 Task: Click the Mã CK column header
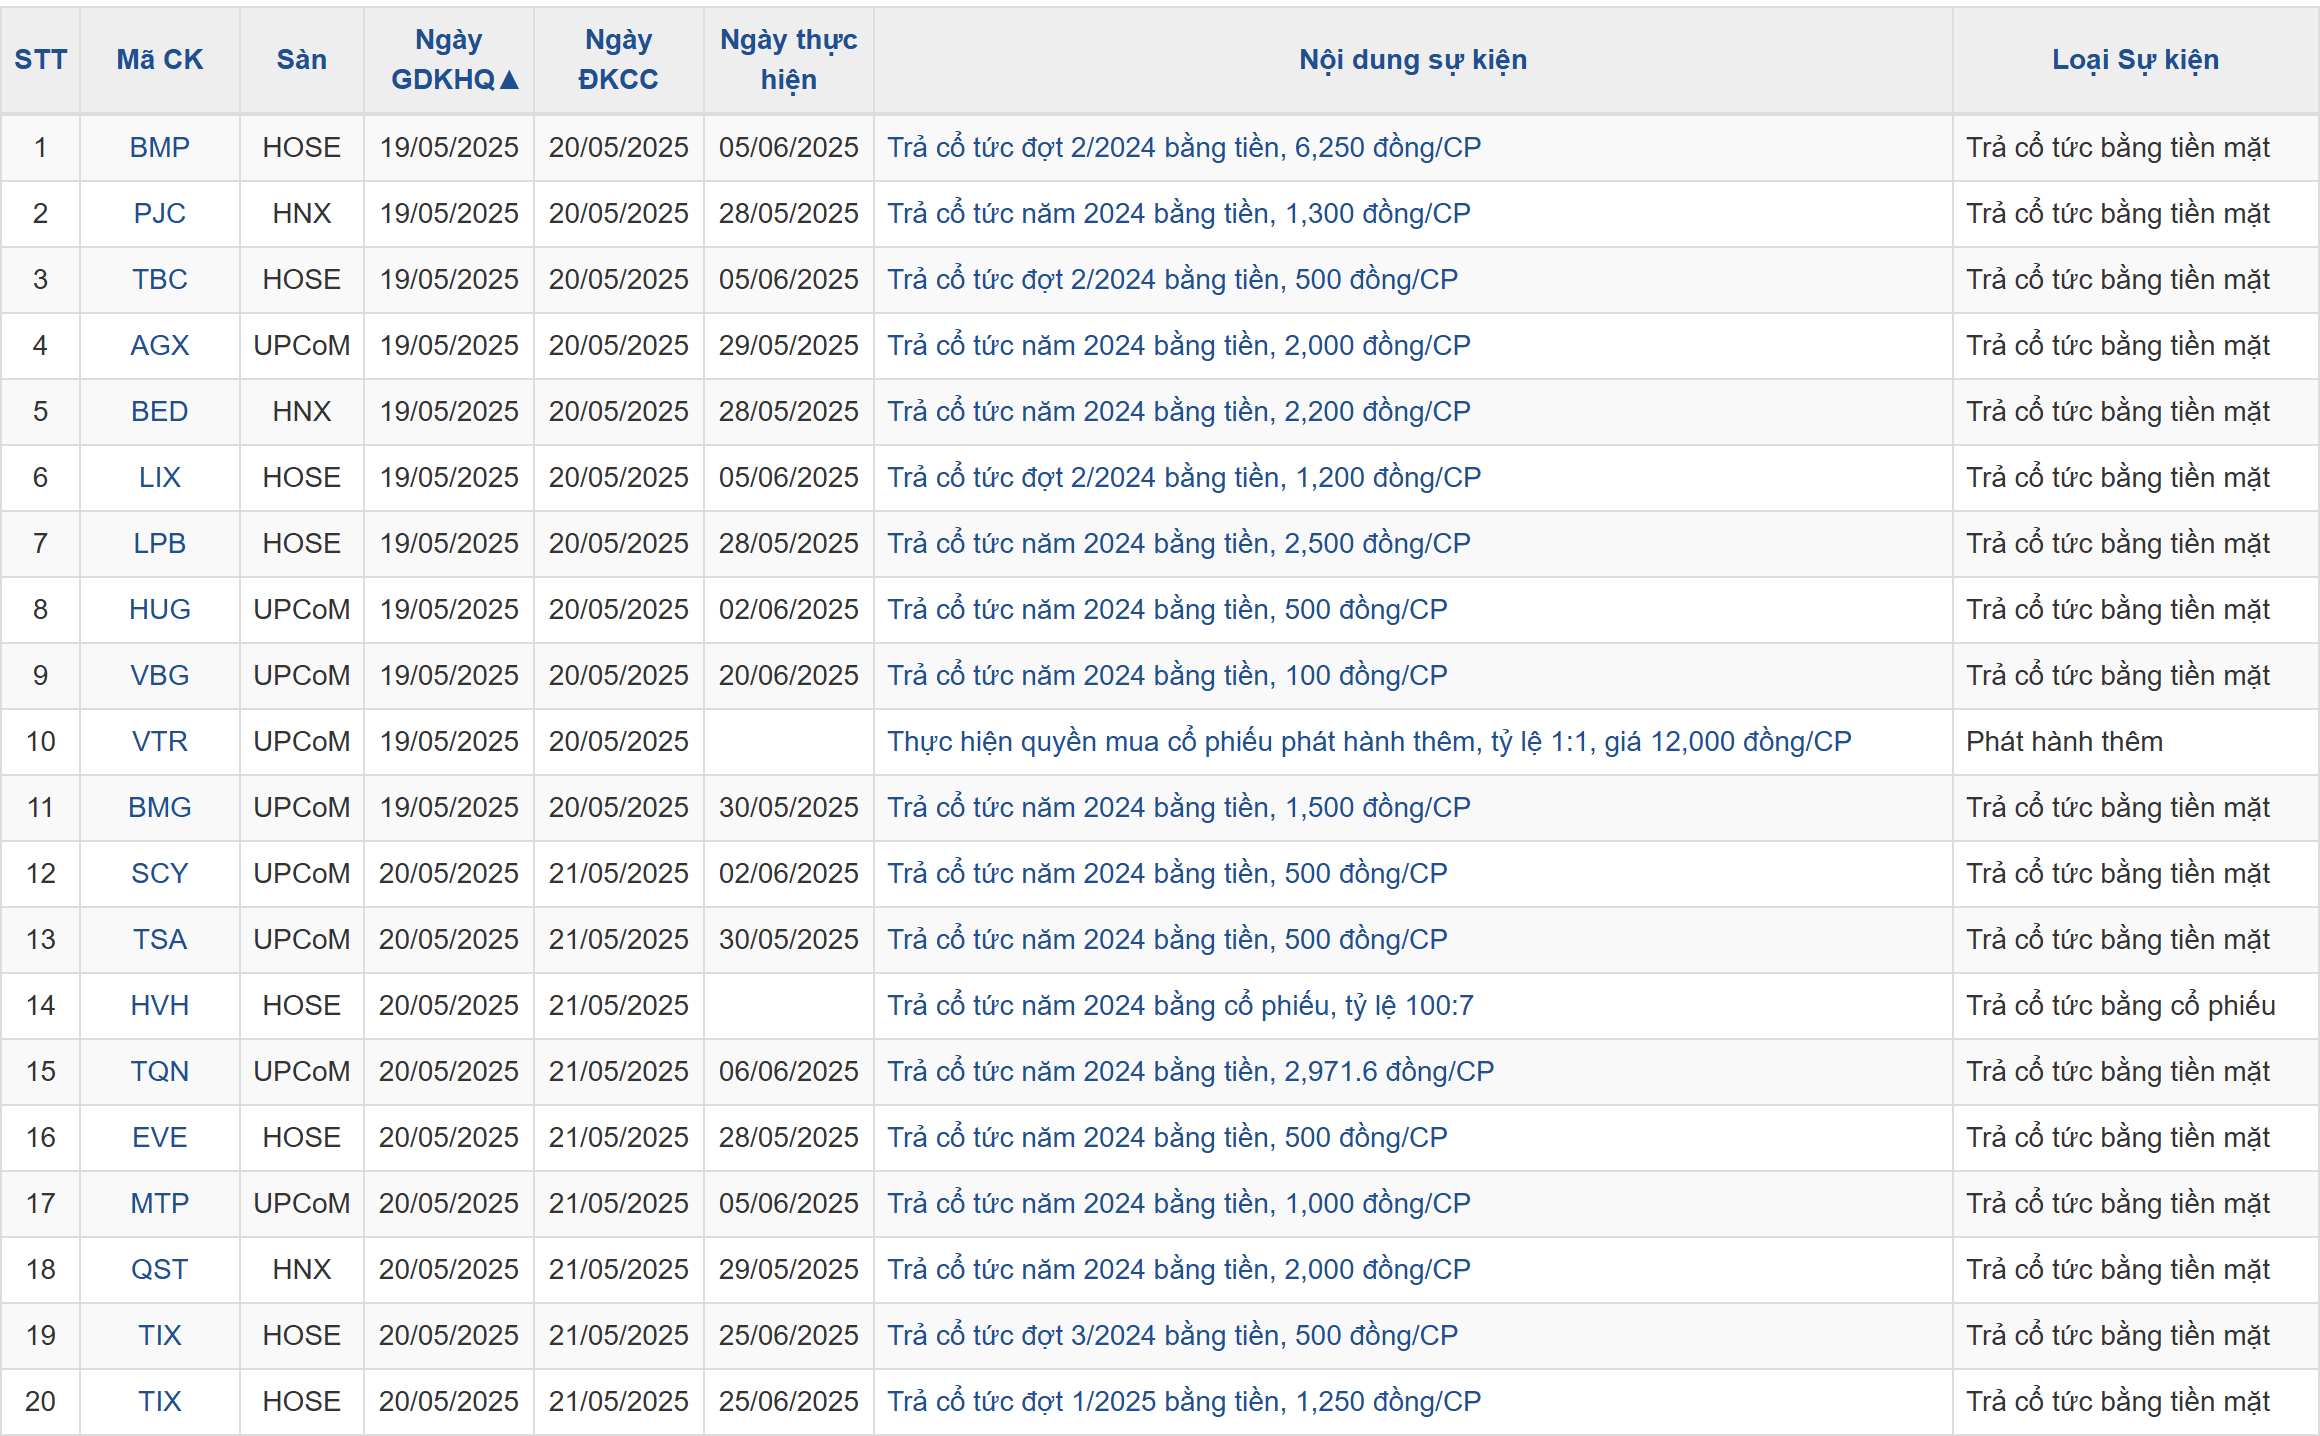(160, 60)
